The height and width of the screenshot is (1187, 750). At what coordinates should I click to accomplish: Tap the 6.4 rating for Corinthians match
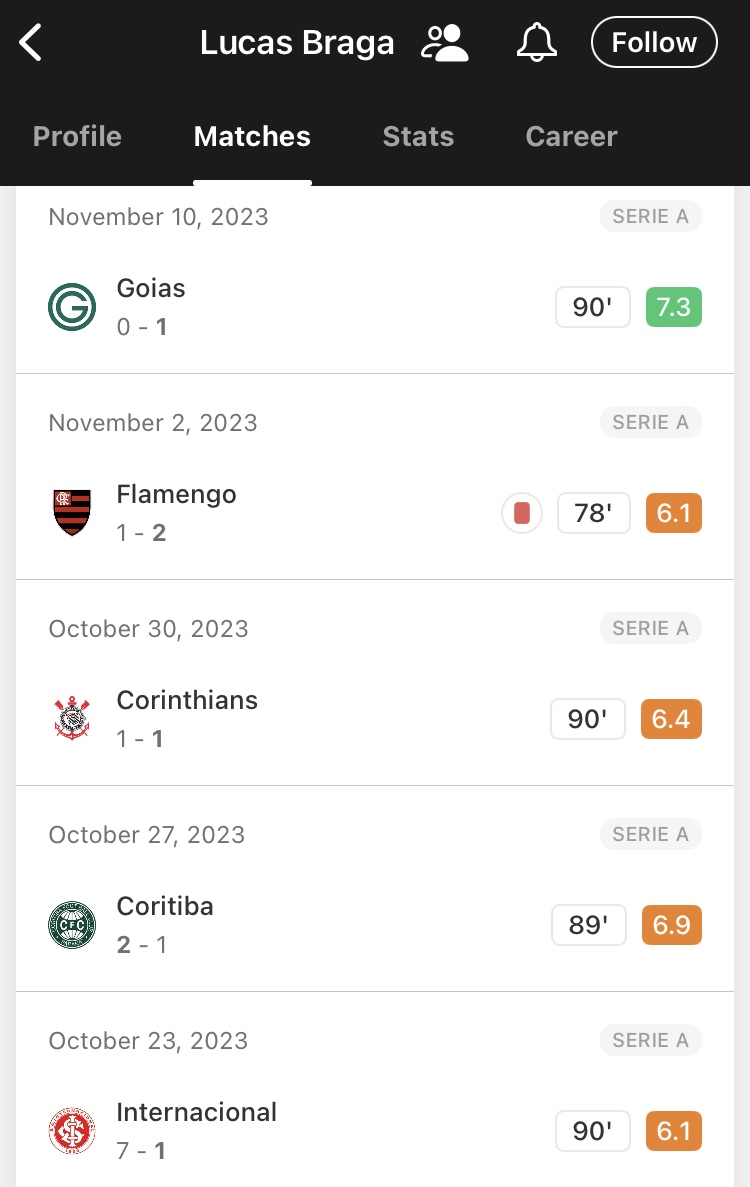pyautogui.click(x=671, y=718)
